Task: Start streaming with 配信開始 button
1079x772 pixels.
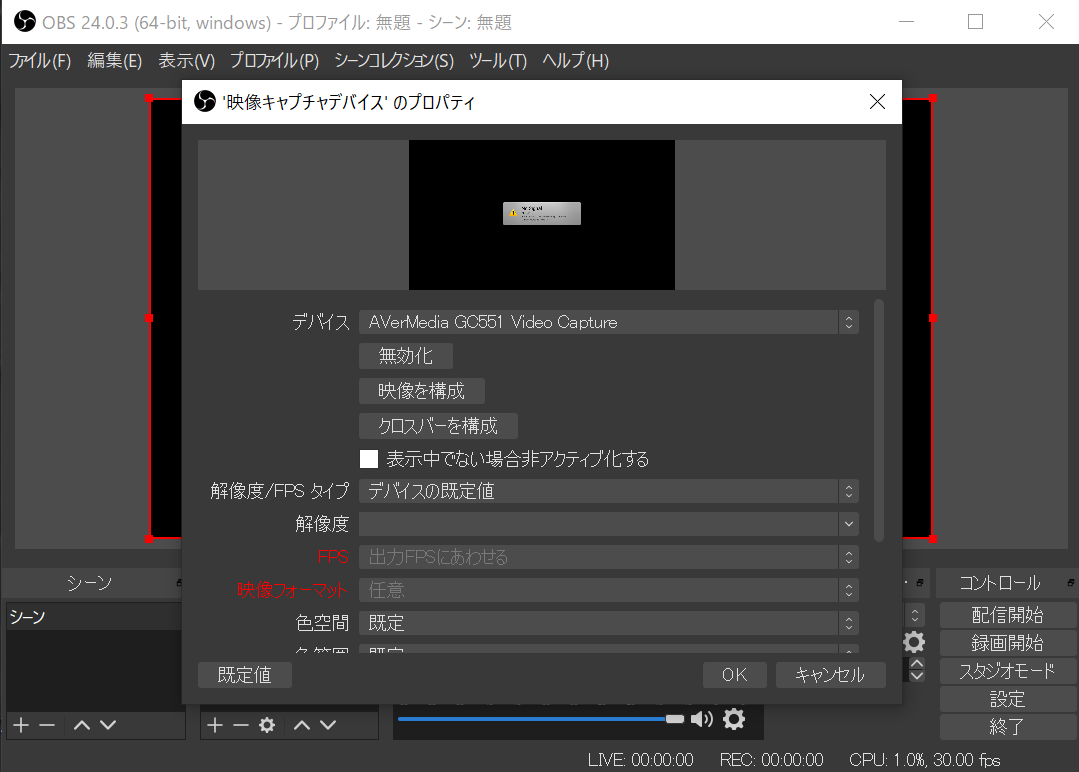Action: (x=1007, y=614)
